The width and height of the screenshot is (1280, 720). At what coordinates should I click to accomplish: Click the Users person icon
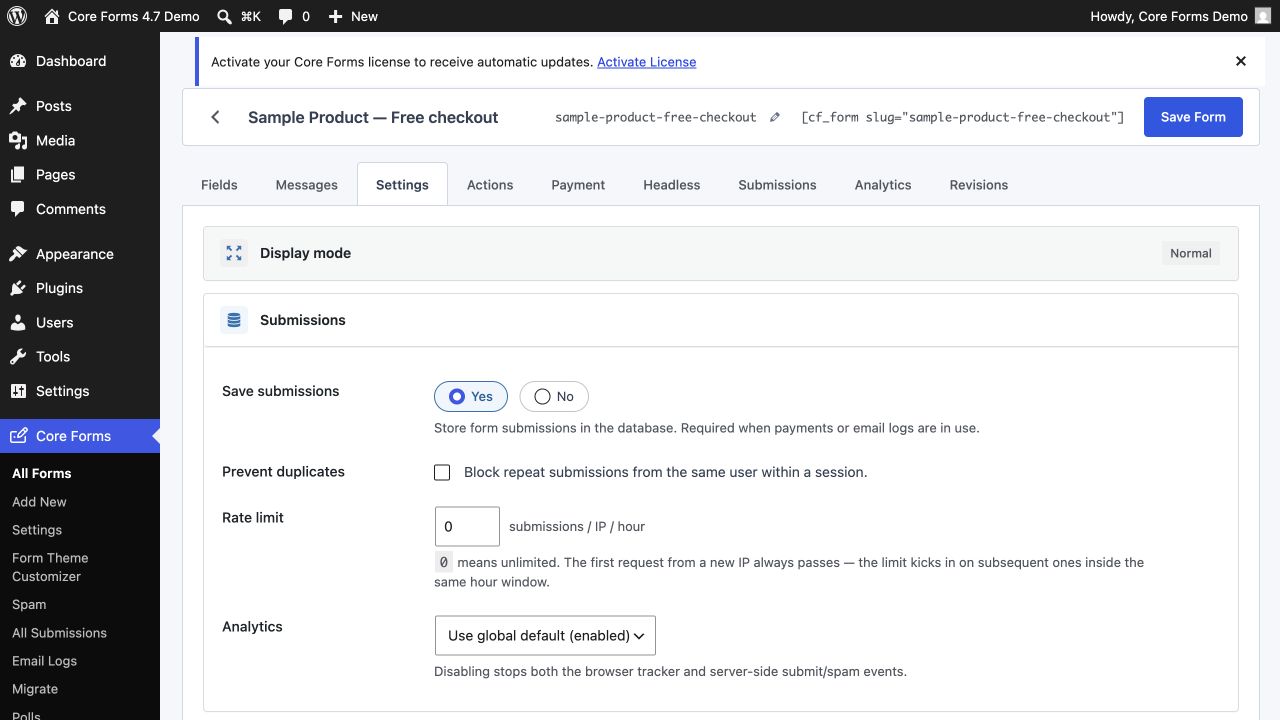18,323
